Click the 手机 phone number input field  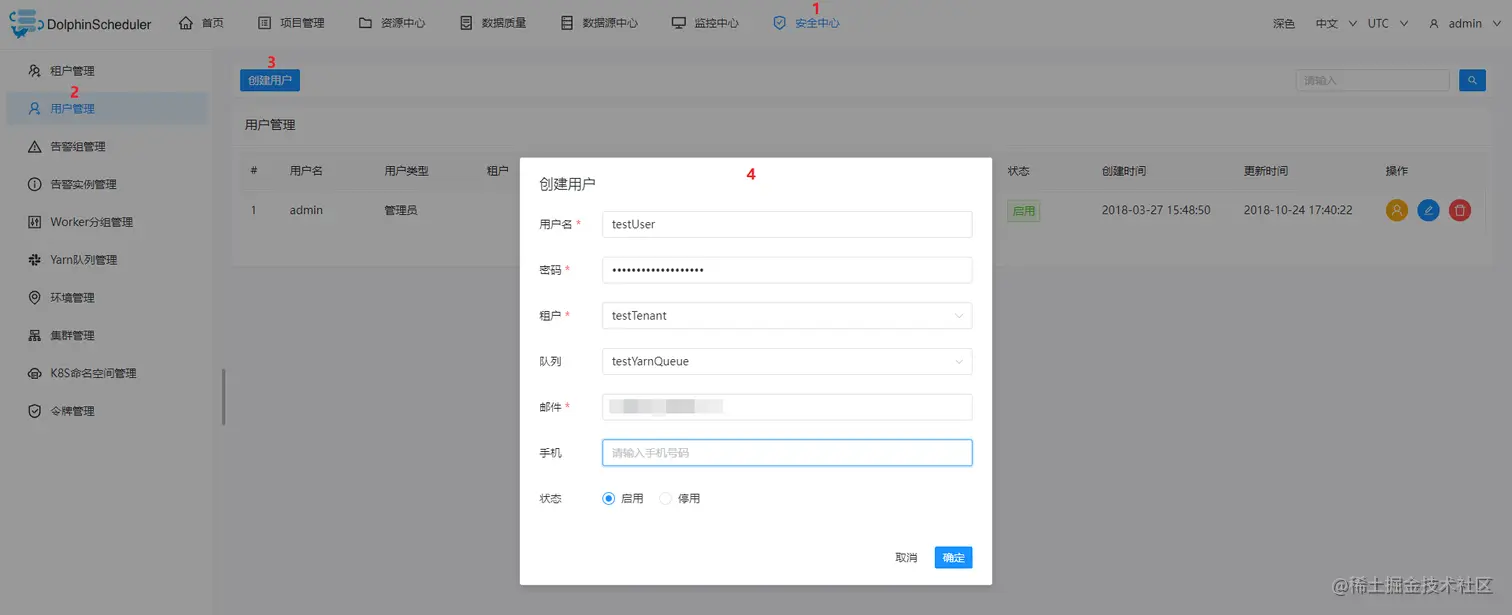point(786,452)
